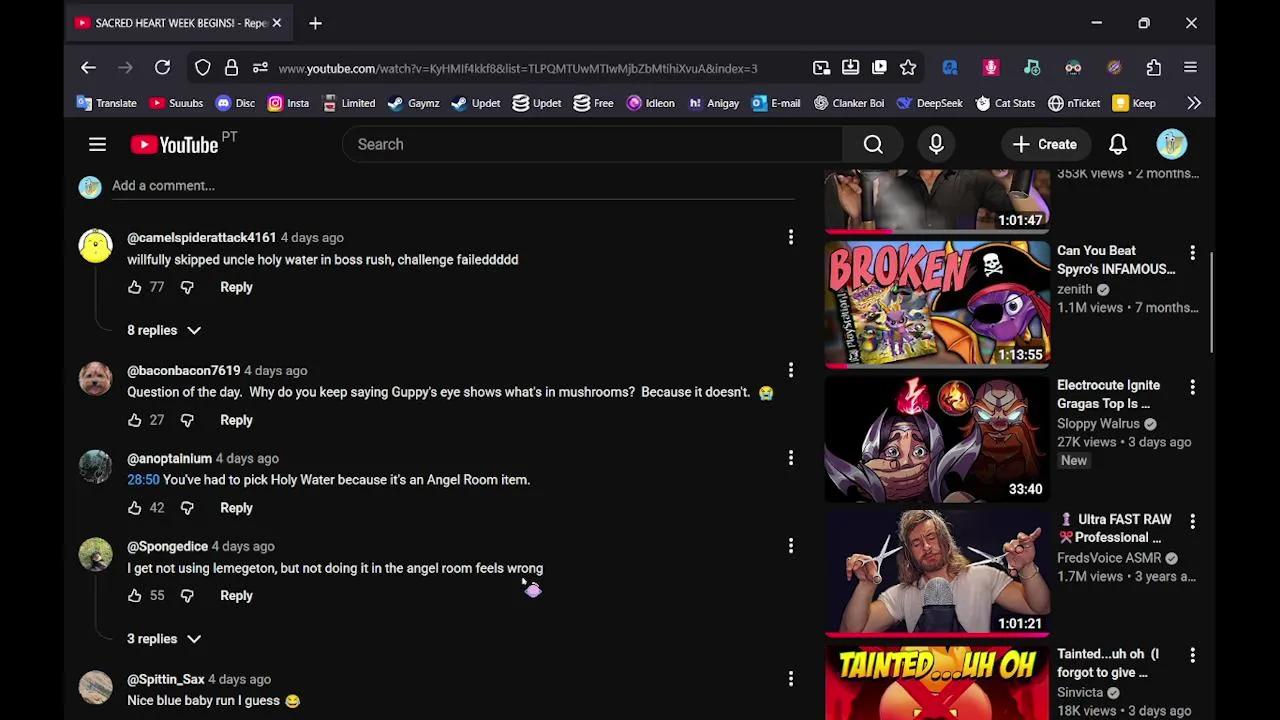1280x720 pixels.
Task: Like @camelspiderattack4161's comment
Action: click(x=134, y=287)
